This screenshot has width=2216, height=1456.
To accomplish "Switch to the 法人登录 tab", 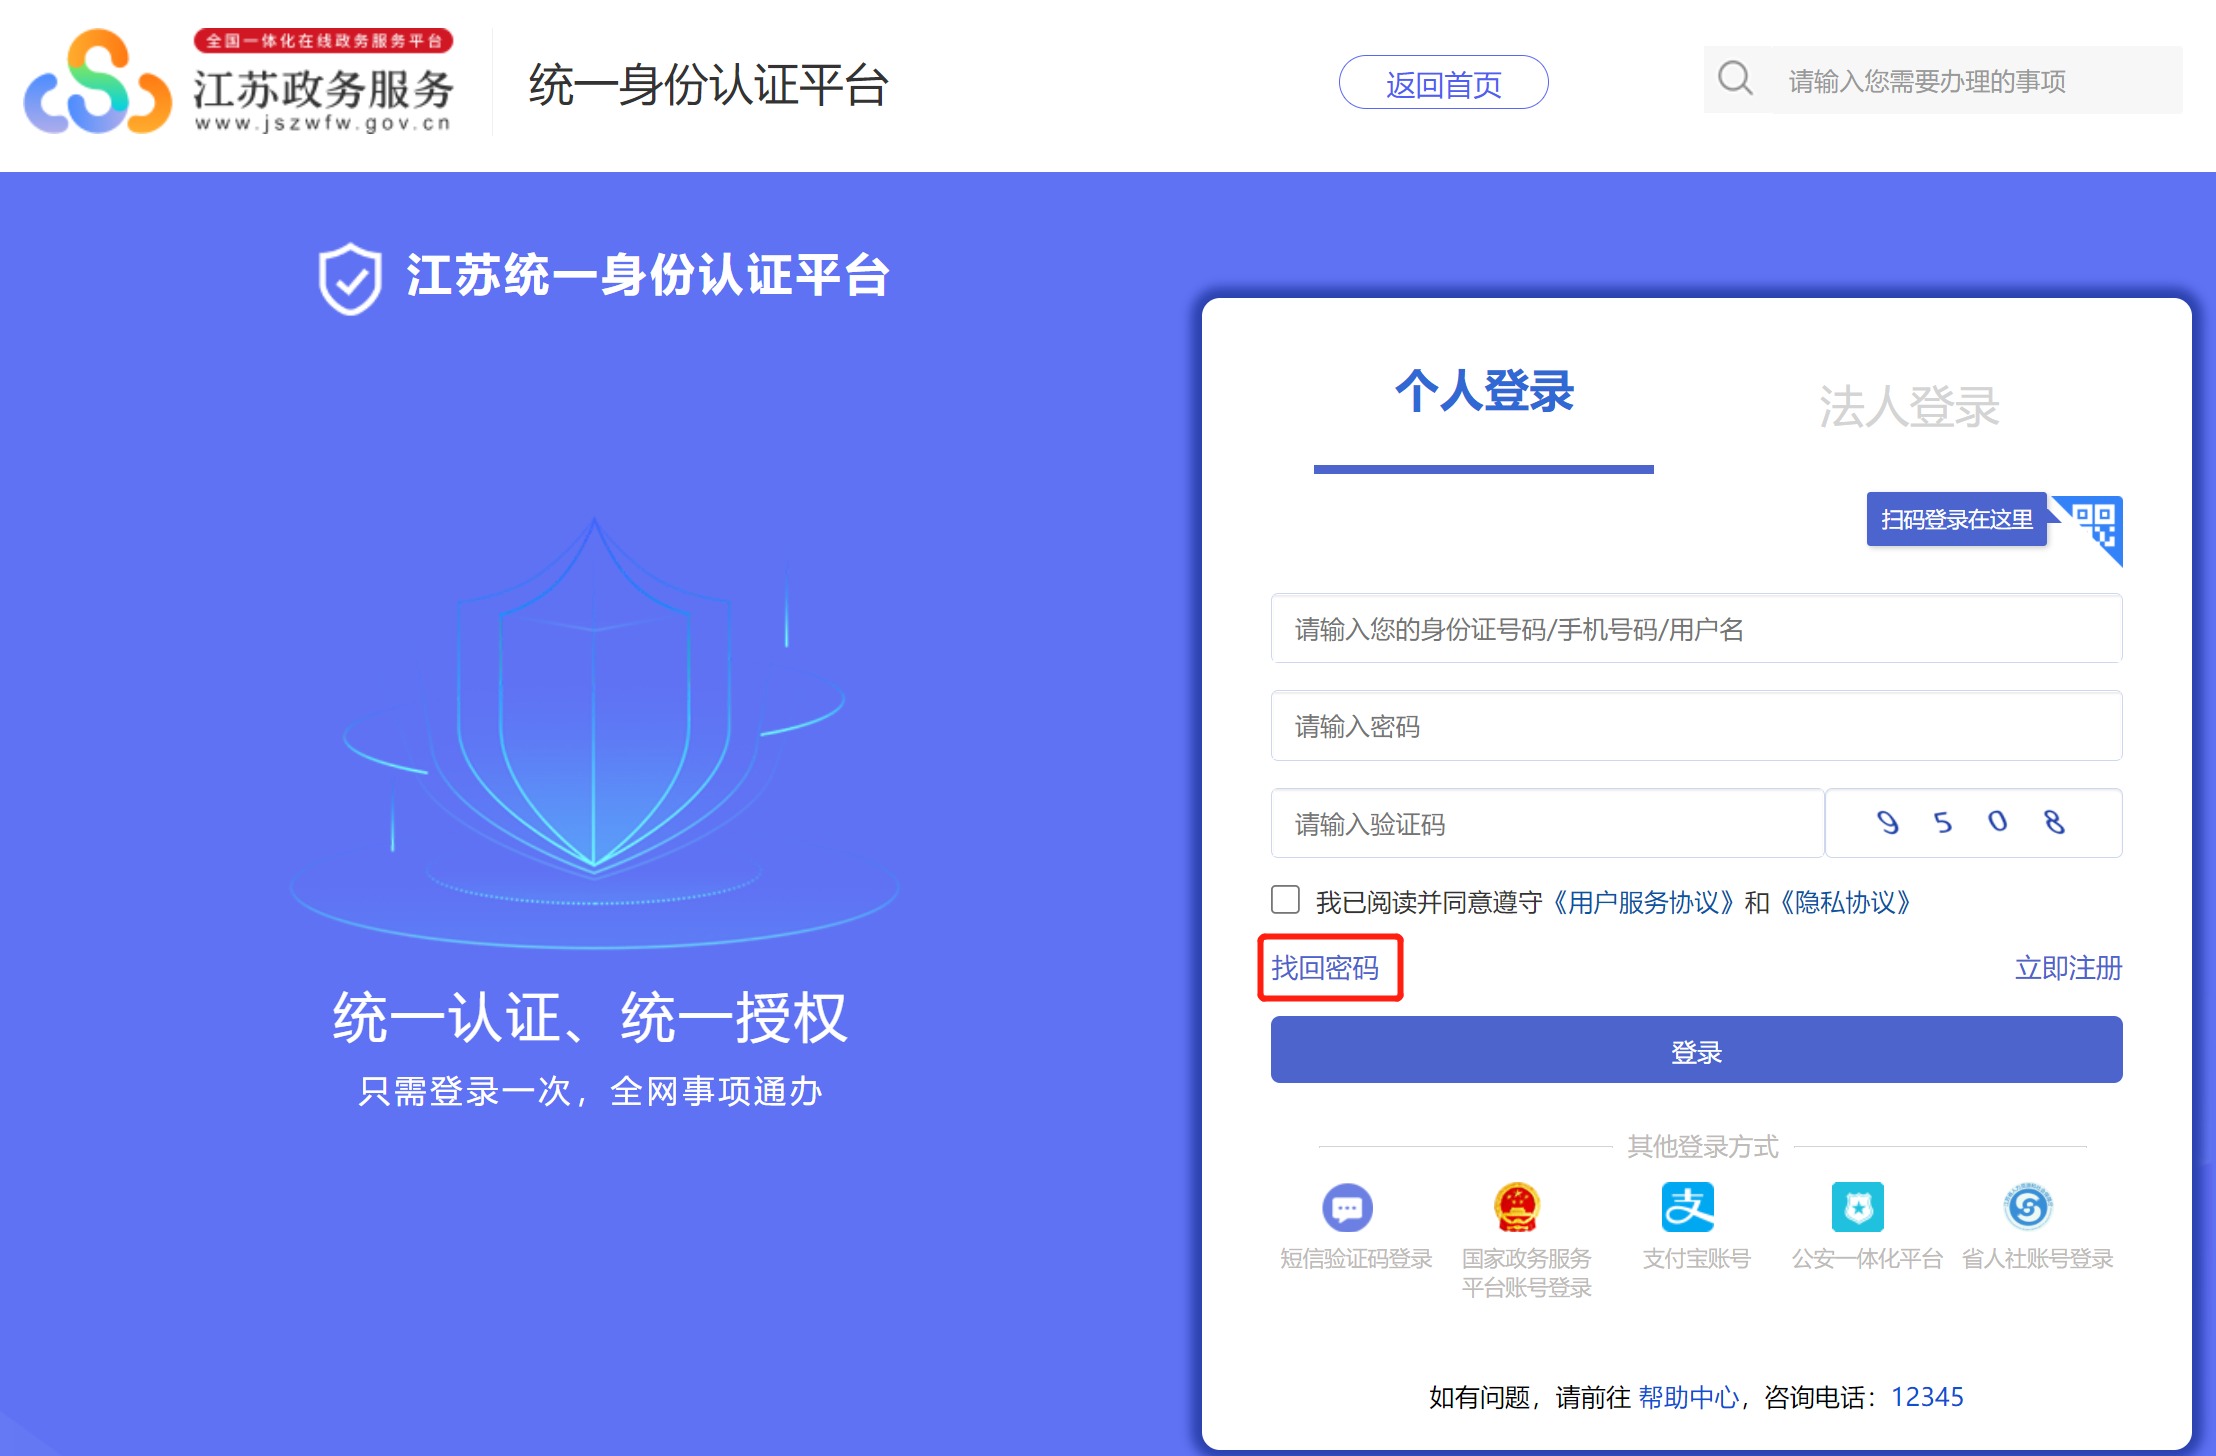I will 1908,407.
